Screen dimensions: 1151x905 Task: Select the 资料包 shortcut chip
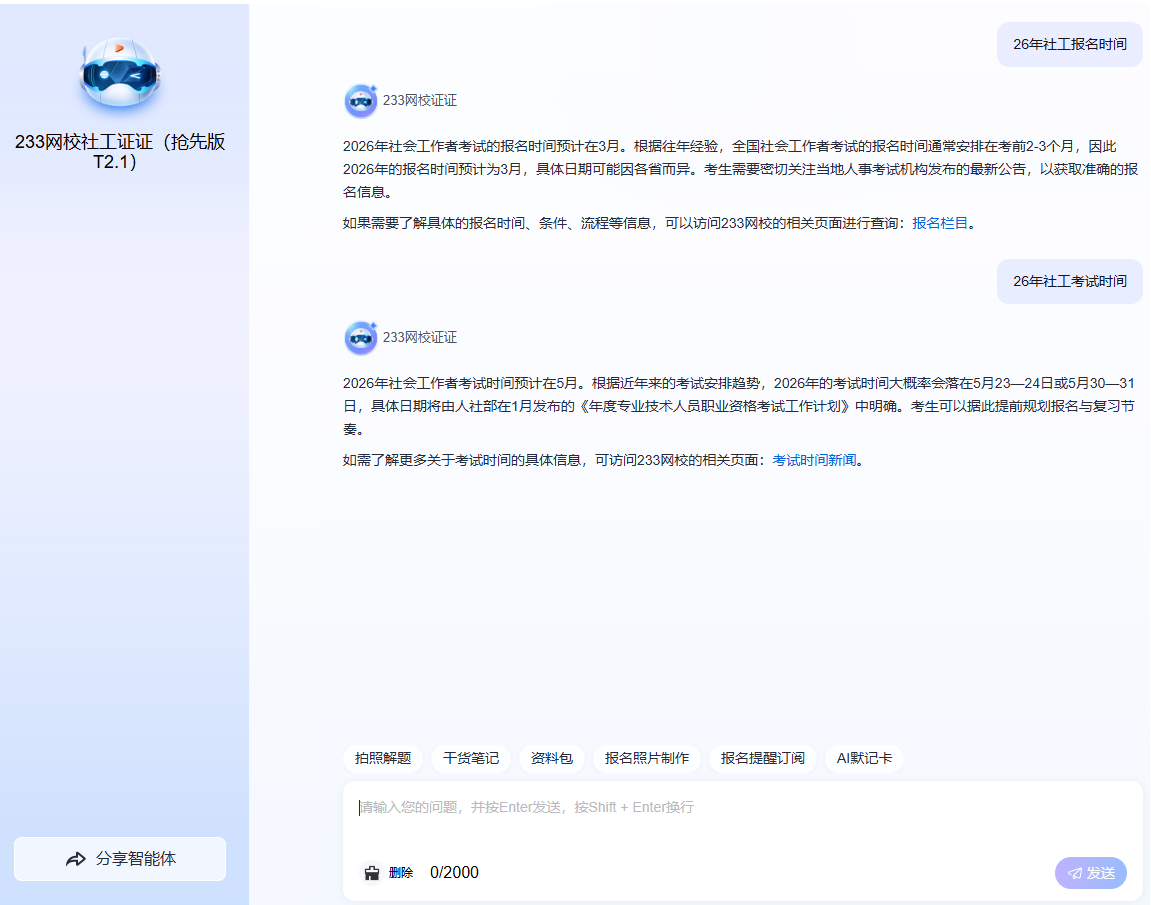[551, 758]
